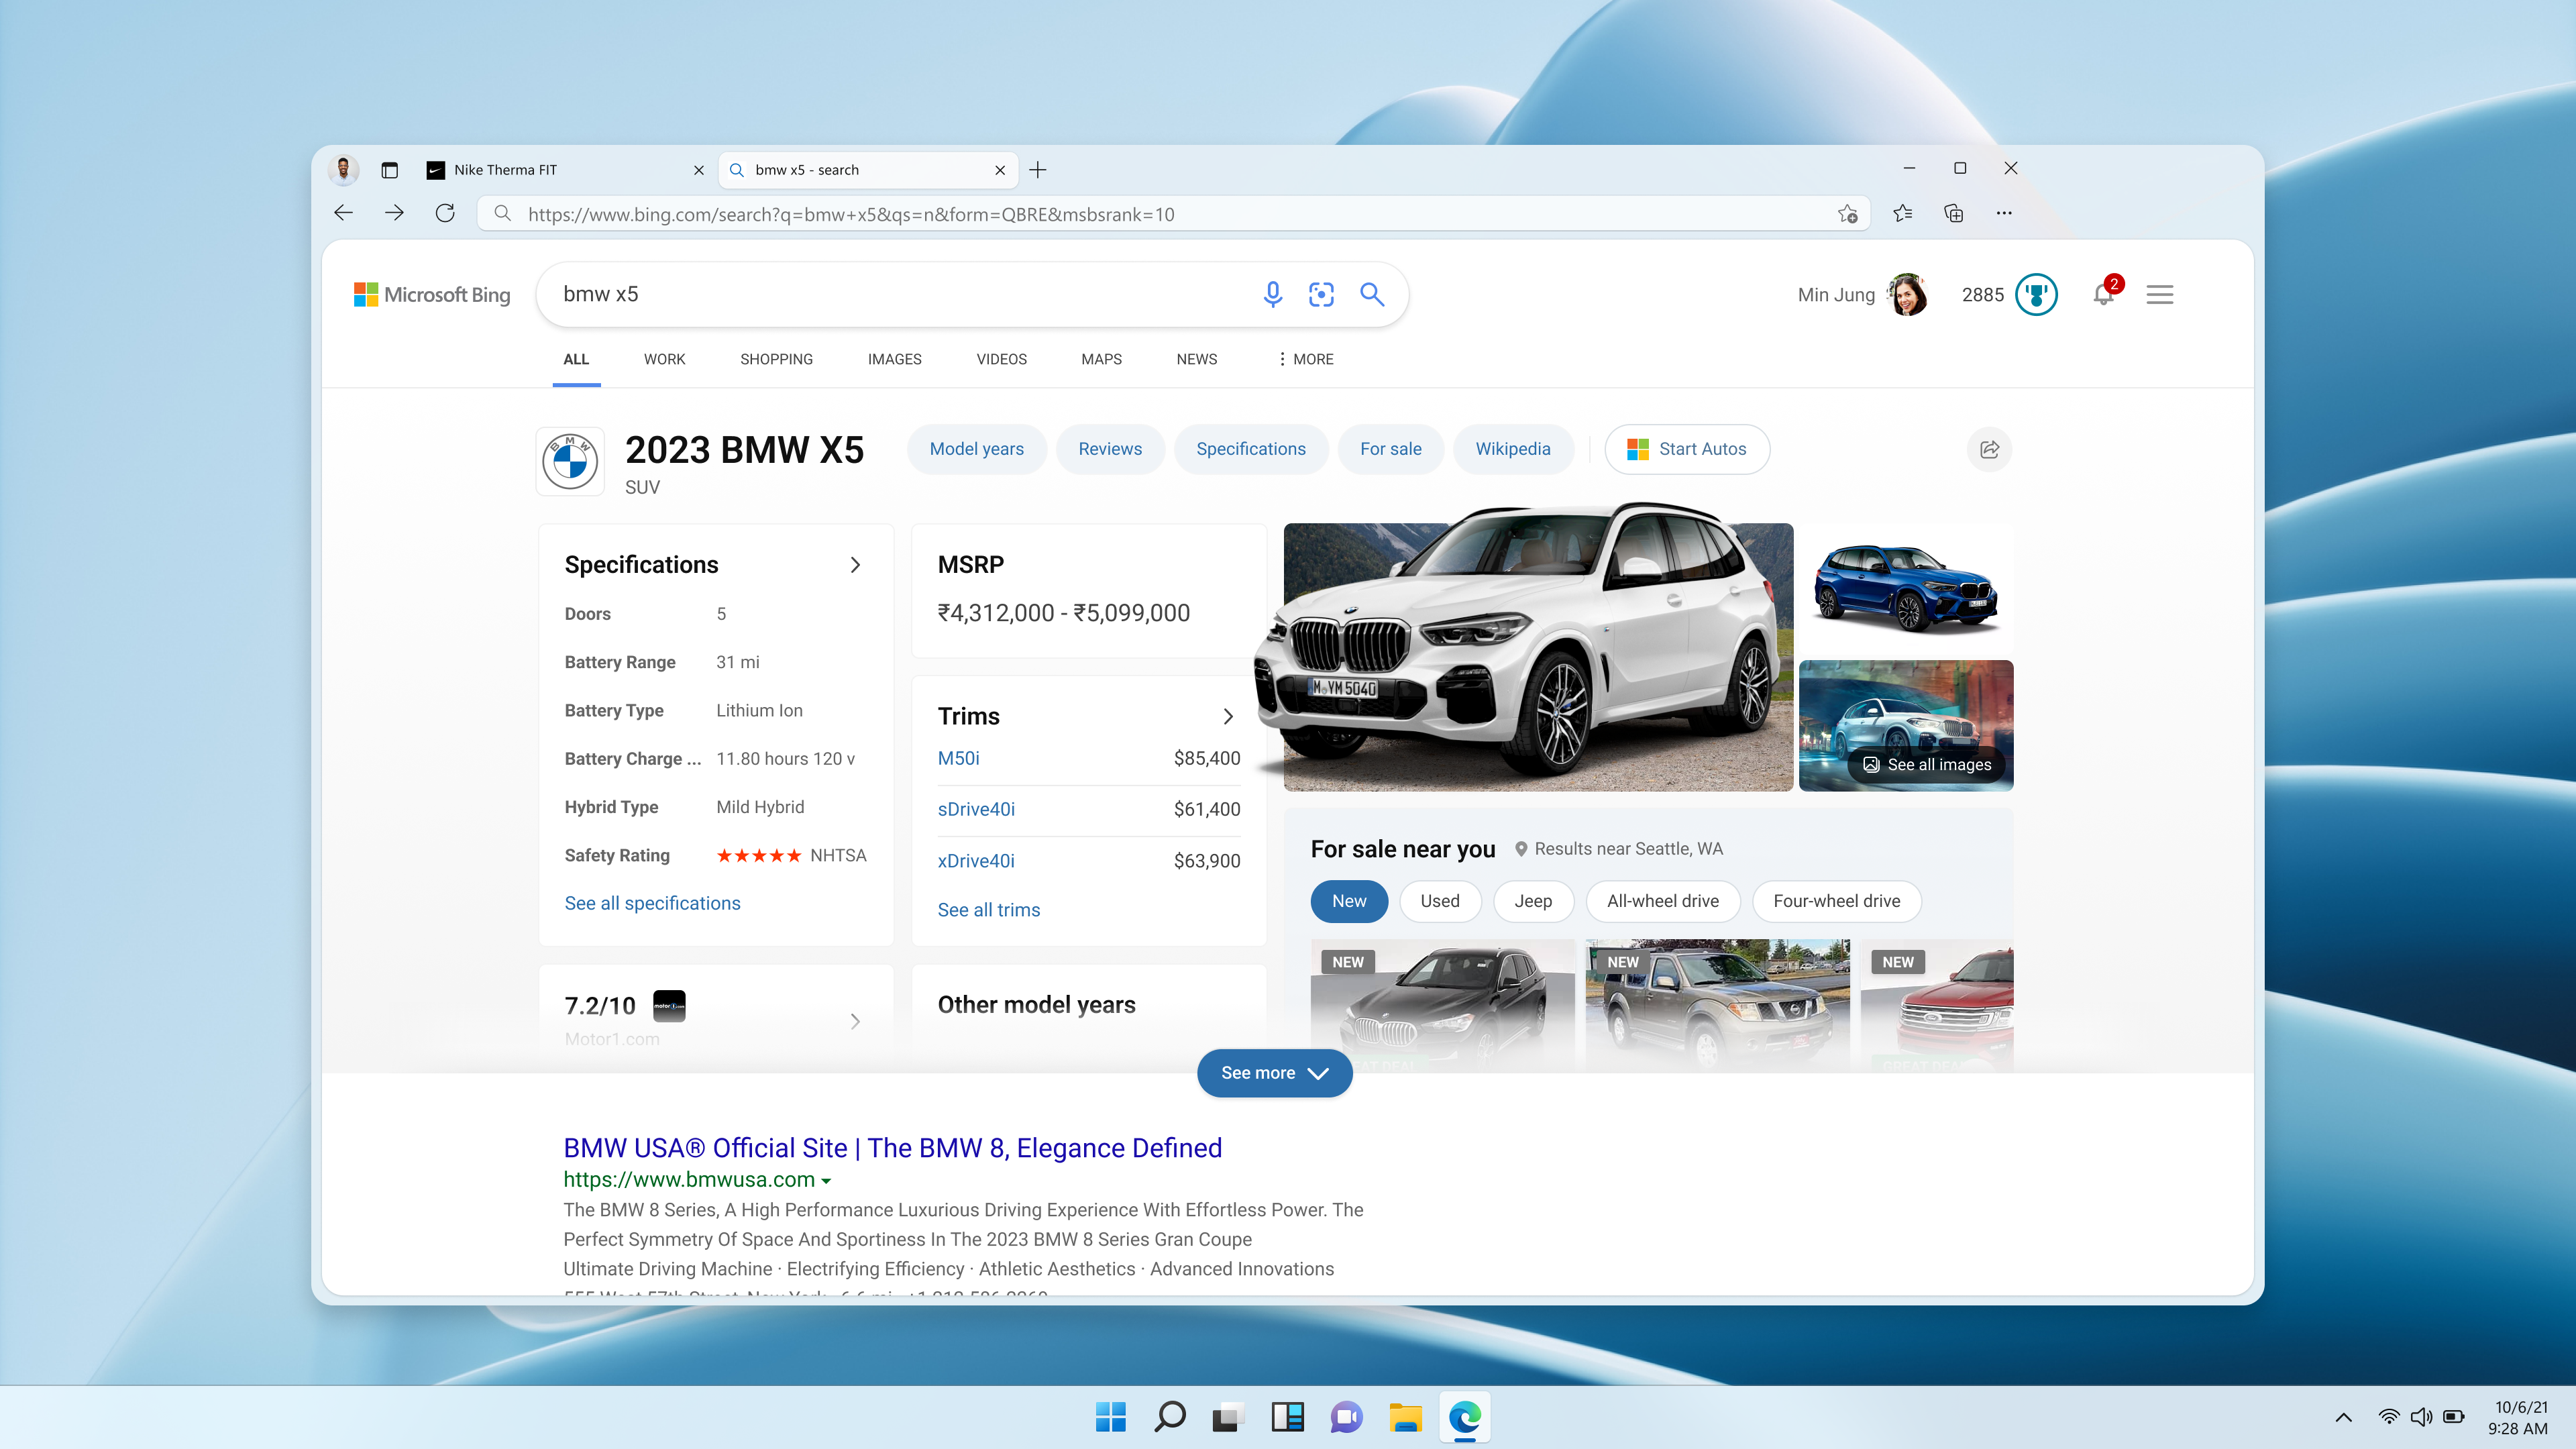Select the All-wheel drive filter

(1663, 901)
